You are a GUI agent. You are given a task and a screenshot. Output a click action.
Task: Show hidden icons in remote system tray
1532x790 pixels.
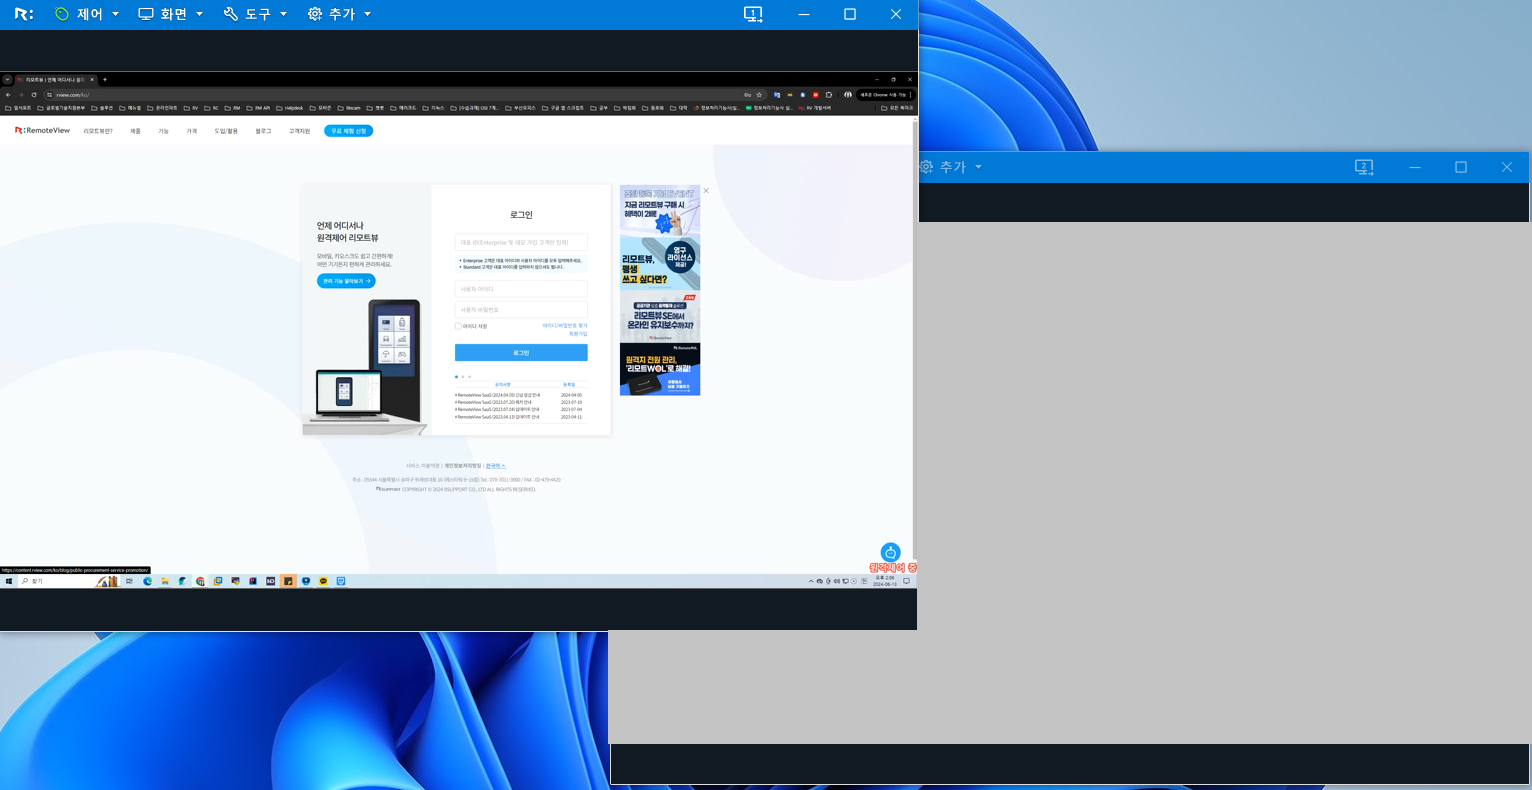click(811, 581)
